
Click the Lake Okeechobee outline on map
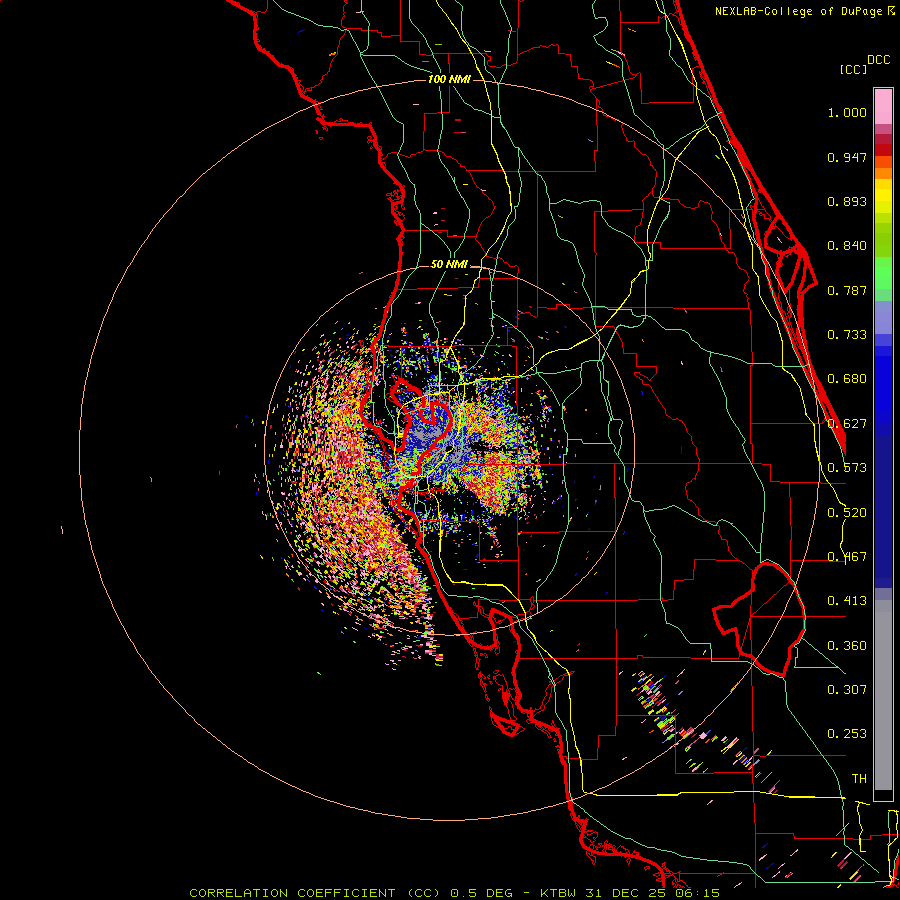[759, 619]
